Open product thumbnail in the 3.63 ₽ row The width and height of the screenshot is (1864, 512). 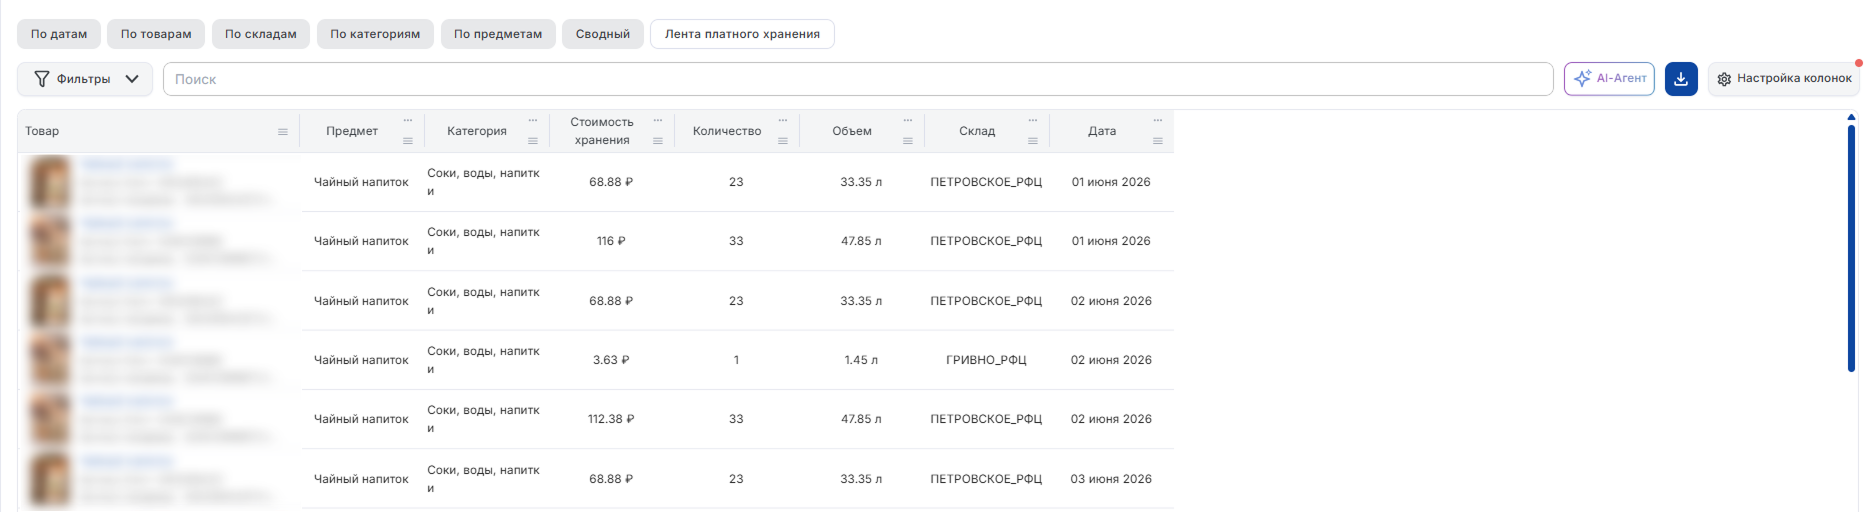point(50,361)
